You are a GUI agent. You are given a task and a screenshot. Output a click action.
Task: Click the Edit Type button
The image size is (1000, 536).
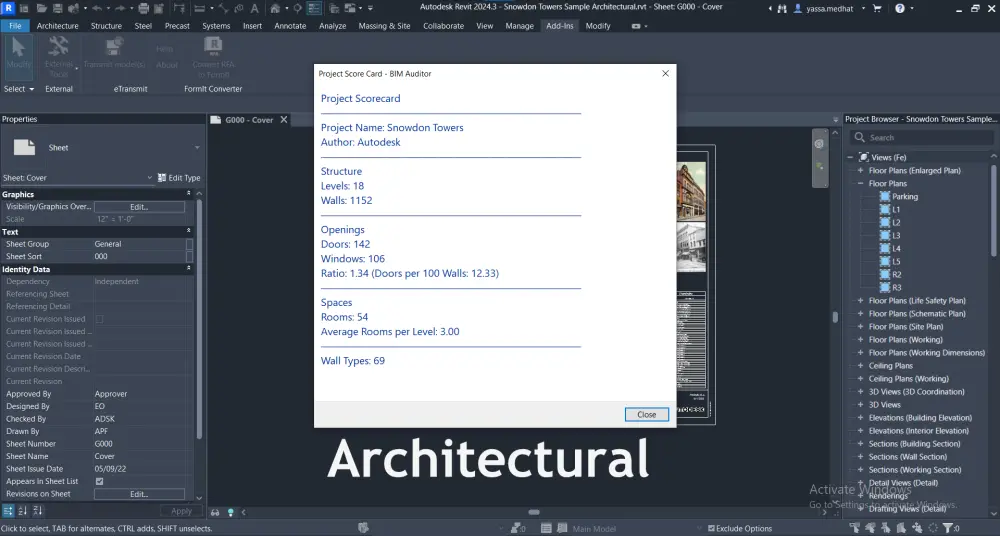pos(179,178)
